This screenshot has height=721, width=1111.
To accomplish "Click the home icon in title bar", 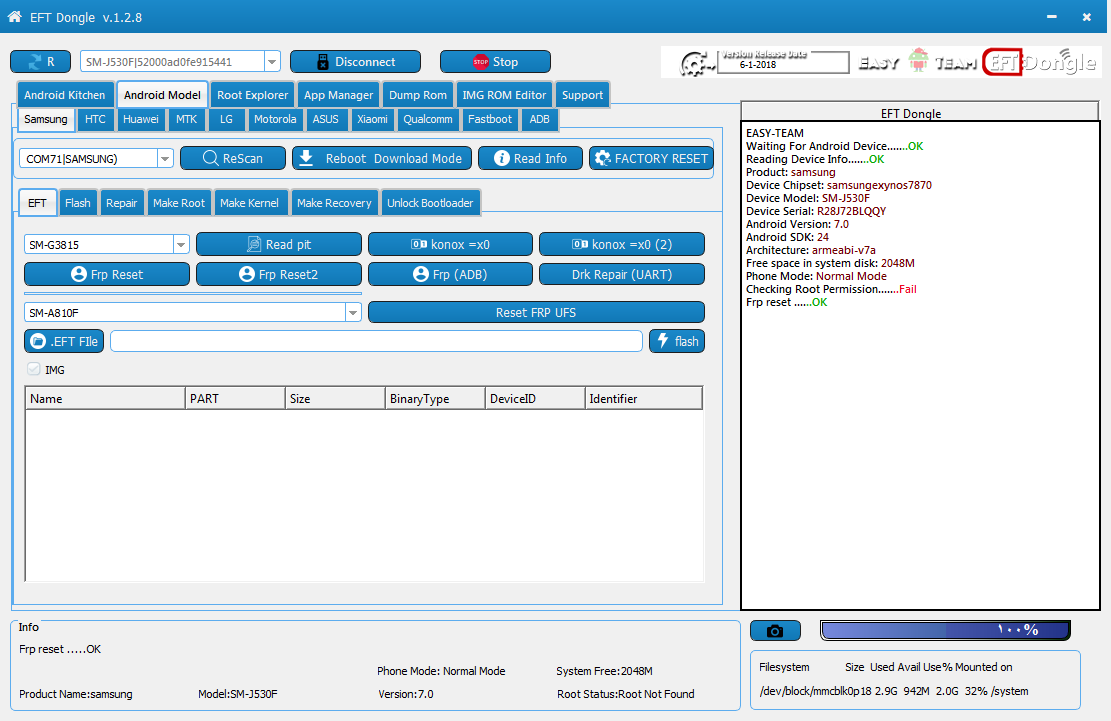I will [14, 16].
